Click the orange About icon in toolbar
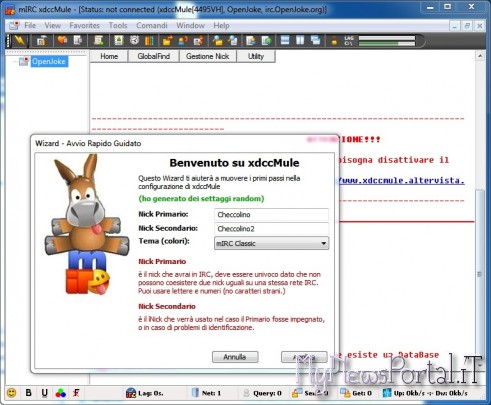The image size is (491, 405). click(334, 41)
